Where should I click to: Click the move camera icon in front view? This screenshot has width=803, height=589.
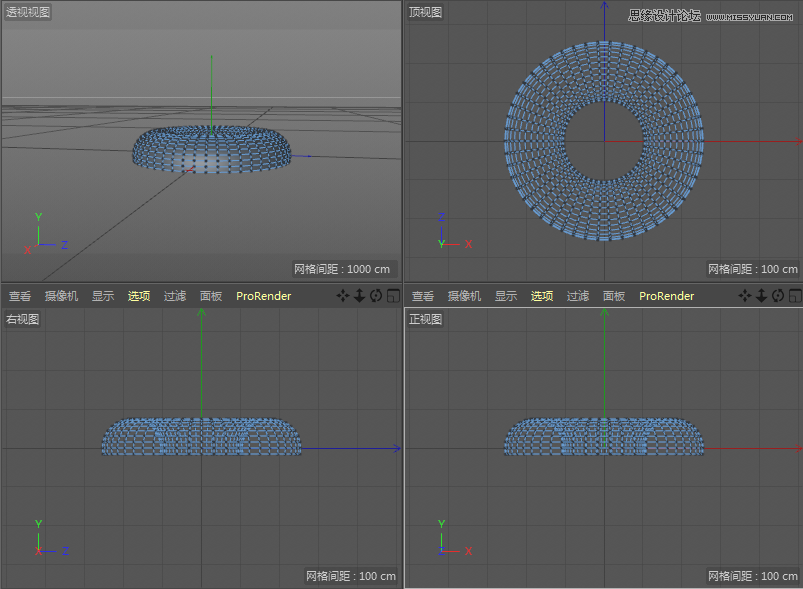[746, 296]
